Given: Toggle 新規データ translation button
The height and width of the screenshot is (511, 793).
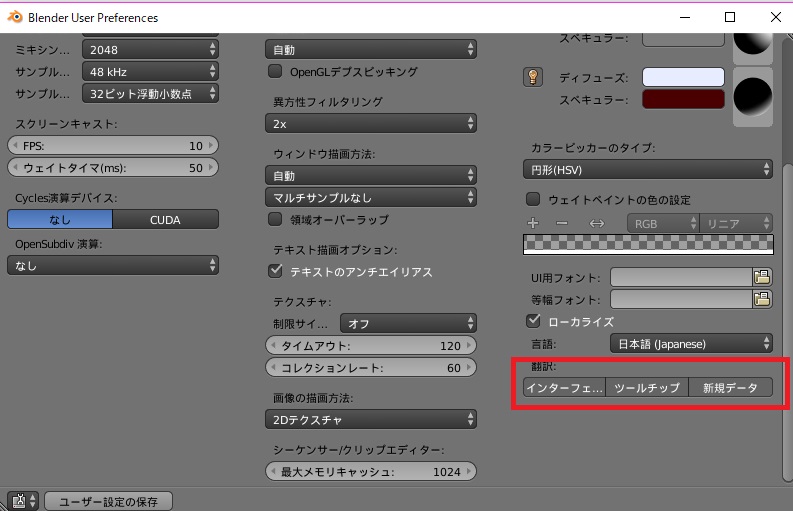Looking at the screenshot, I should click(730, 388).
